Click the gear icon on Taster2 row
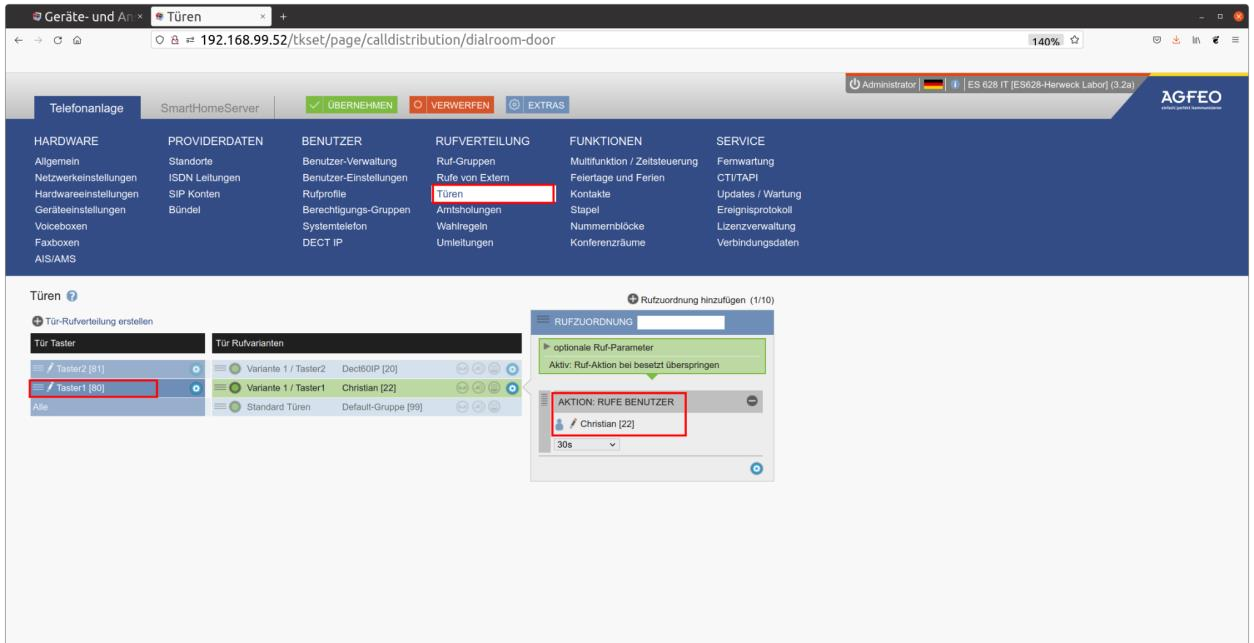The image size is (1254, 643). [x=196, y=369]
